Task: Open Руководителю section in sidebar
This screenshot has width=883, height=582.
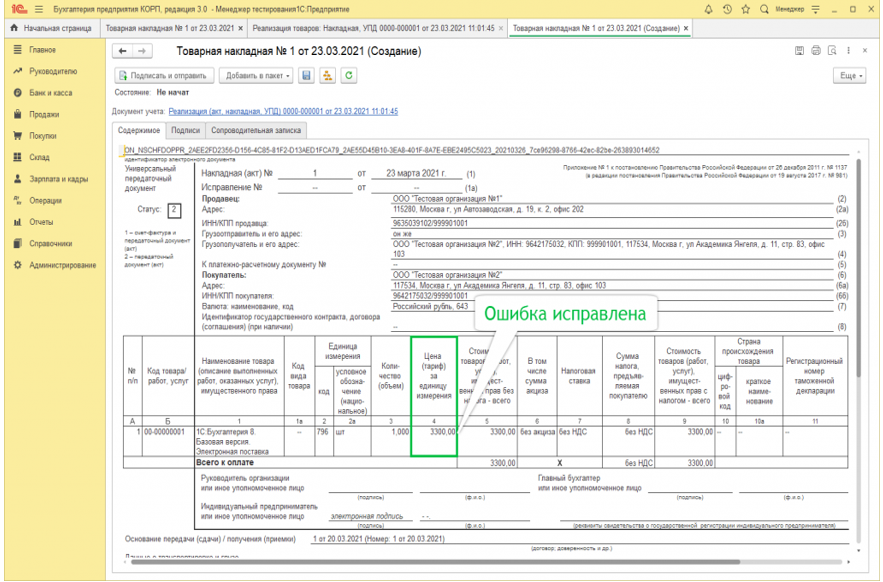Action: tap(55, 71)
